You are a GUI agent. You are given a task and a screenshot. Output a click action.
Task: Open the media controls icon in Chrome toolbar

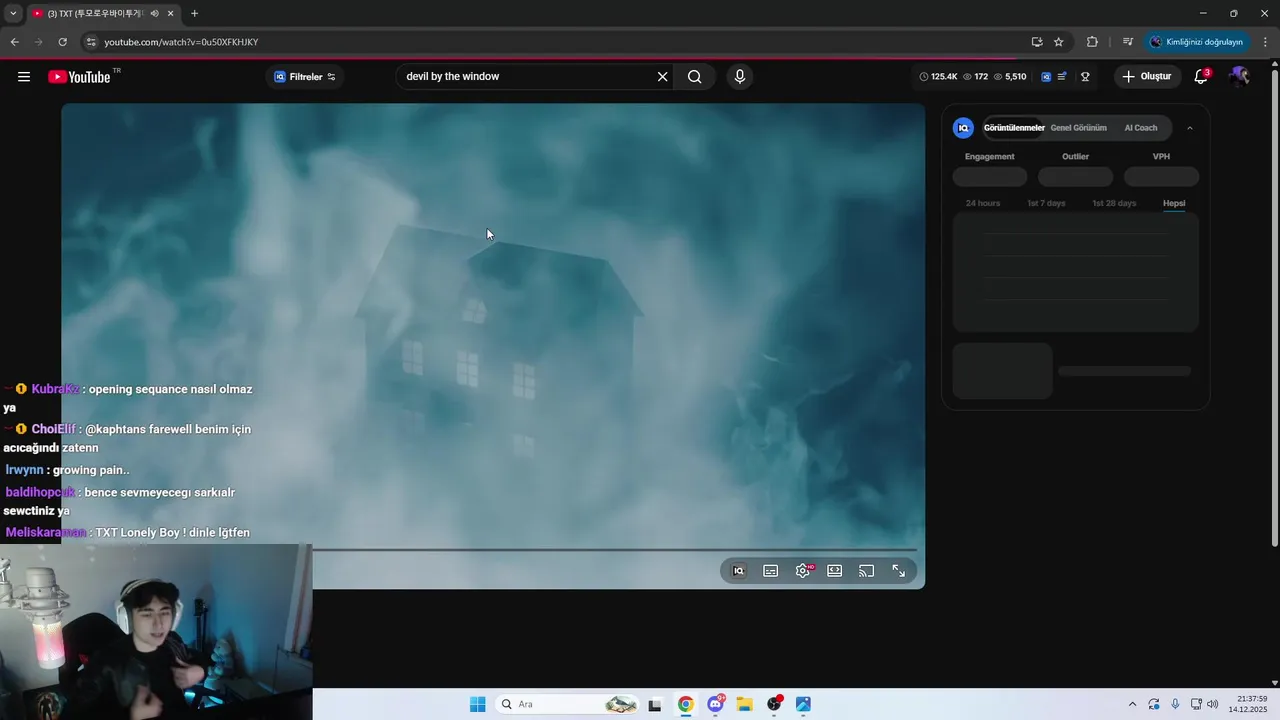point(1128,42)
